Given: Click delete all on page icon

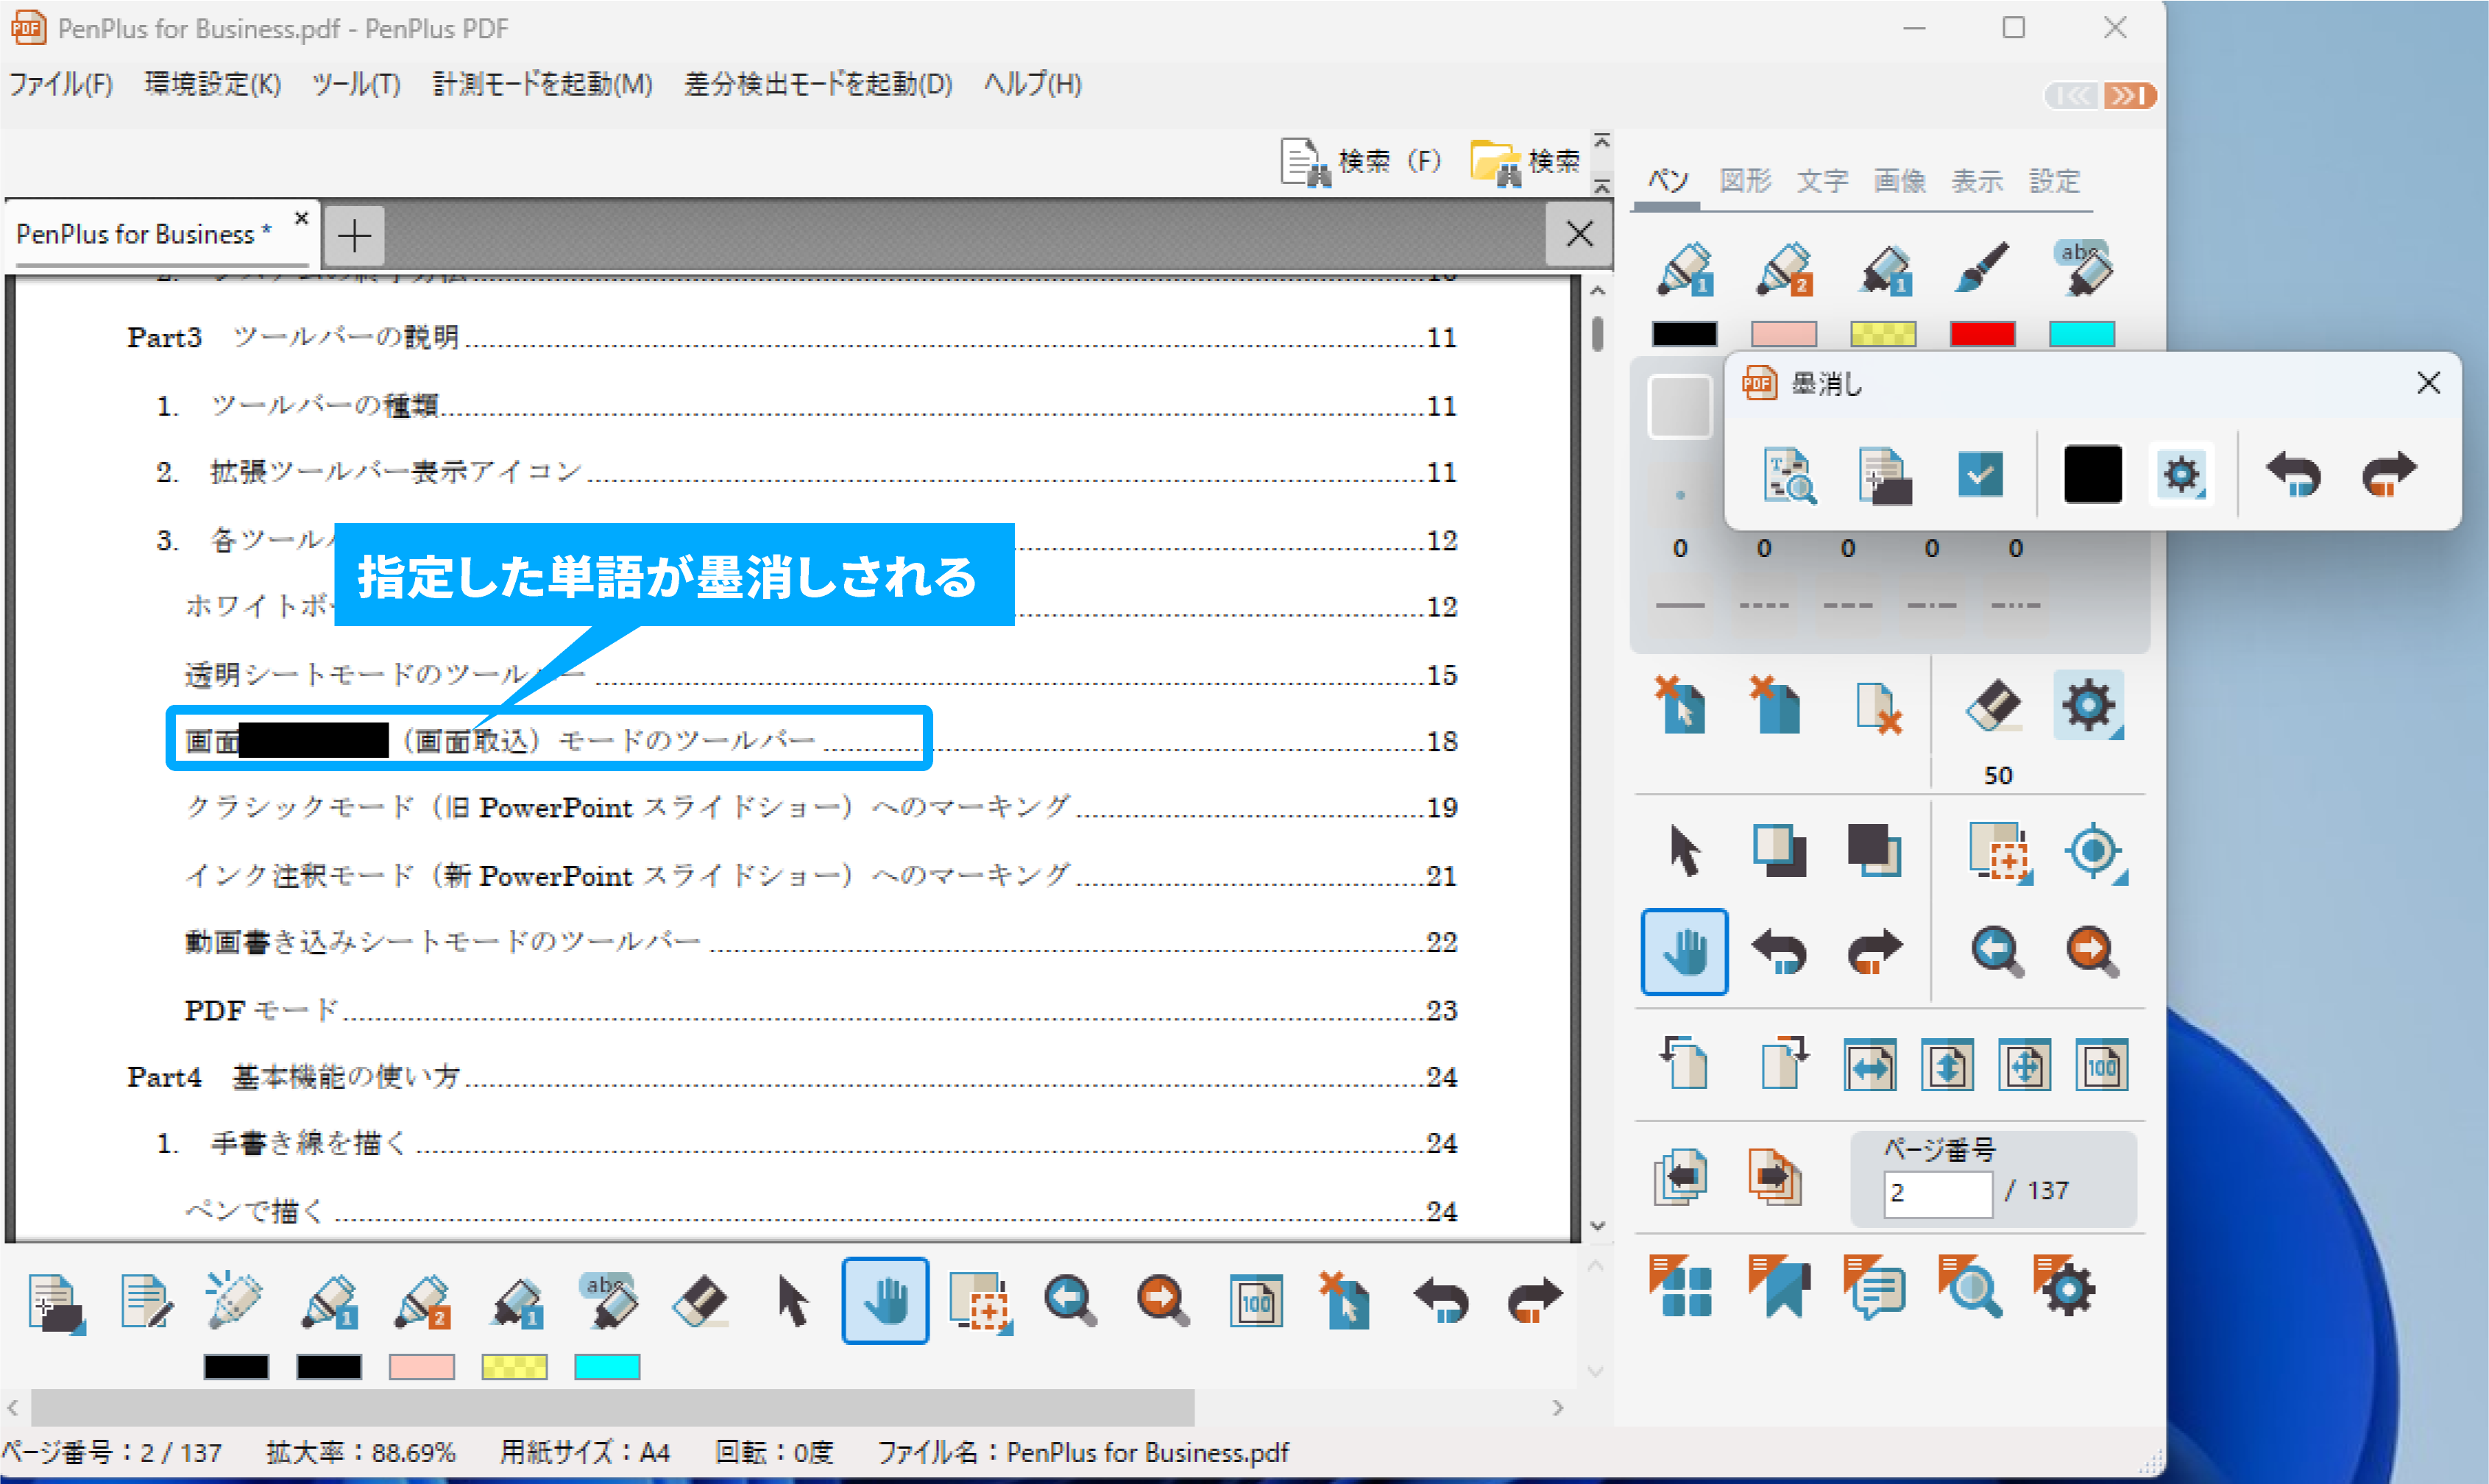Looking at the screenshot, I should point(1775,706).
